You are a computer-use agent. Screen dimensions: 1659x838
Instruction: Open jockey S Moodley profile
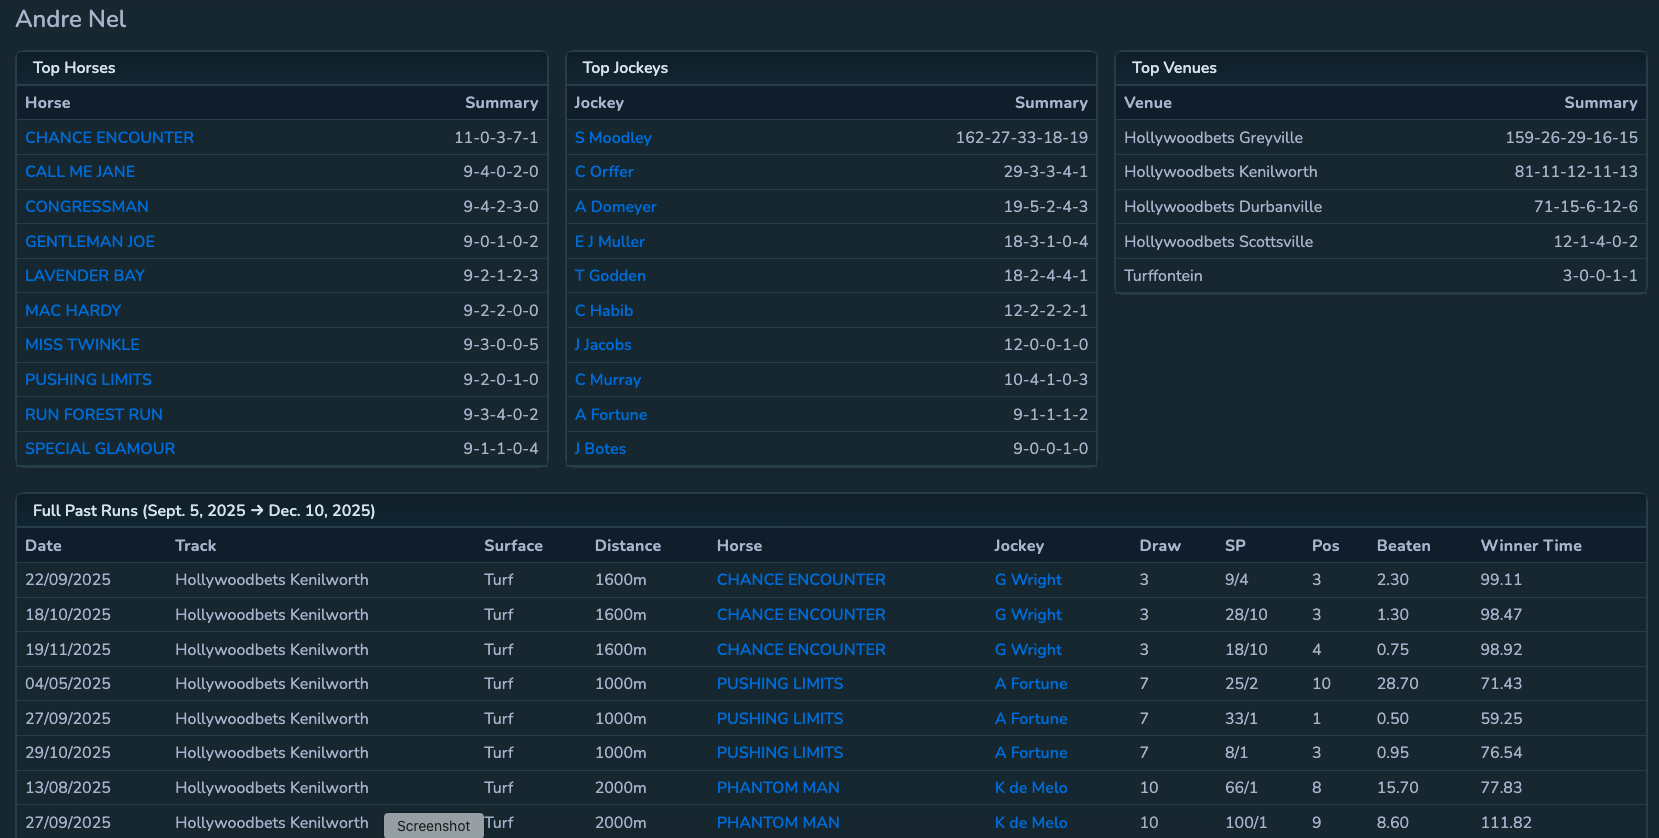[613, 137]
